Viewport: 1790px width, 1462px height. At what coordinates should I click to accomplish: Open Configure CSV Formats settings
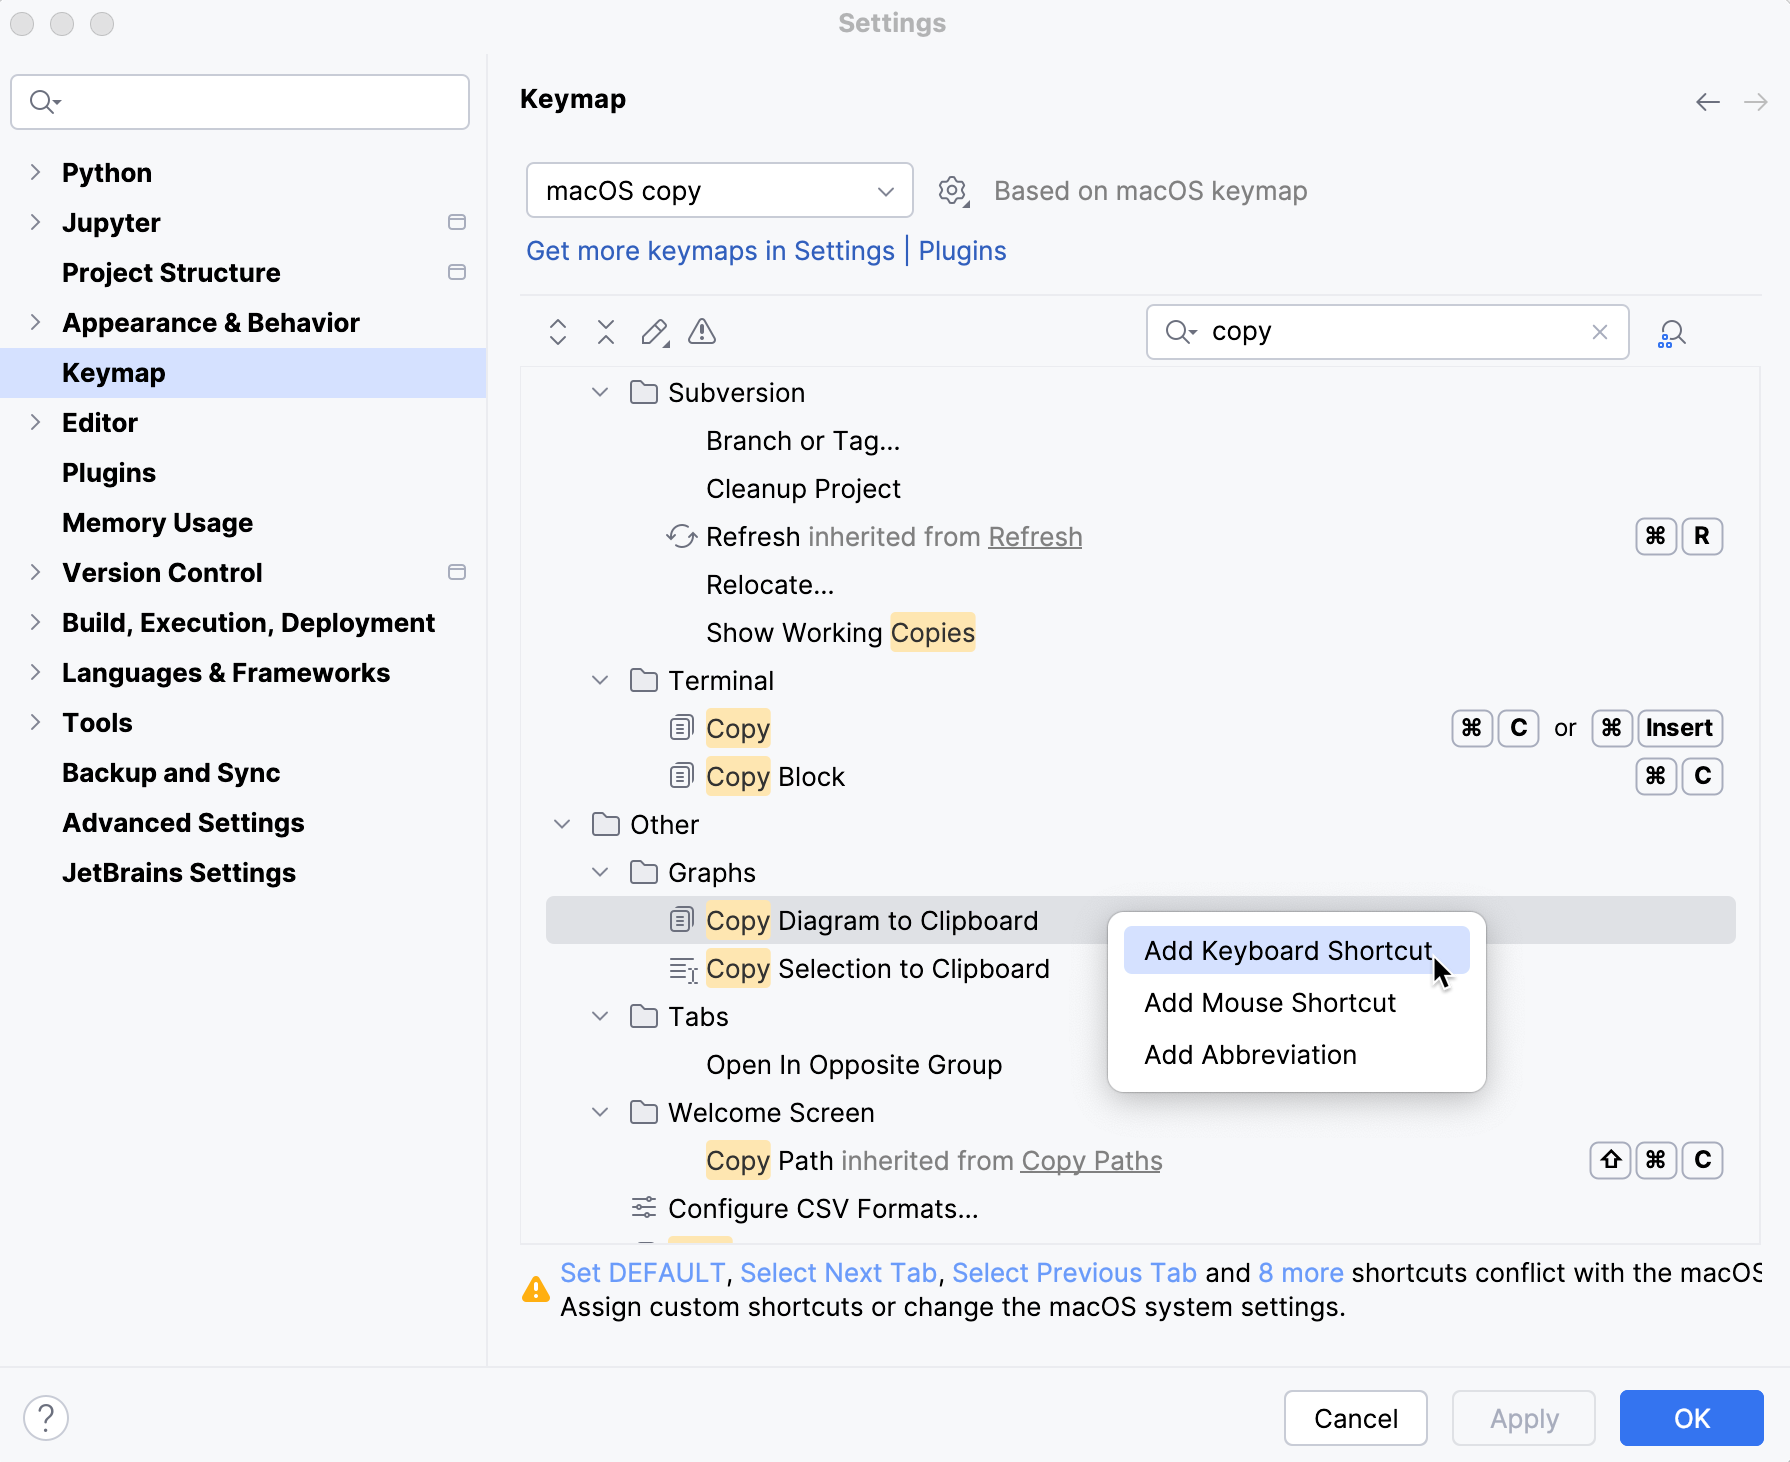click(x=823, y=1208)
